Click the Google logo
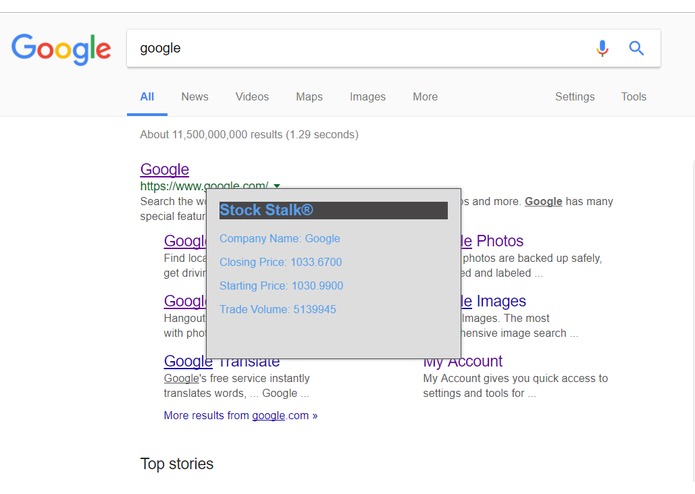 61,49
